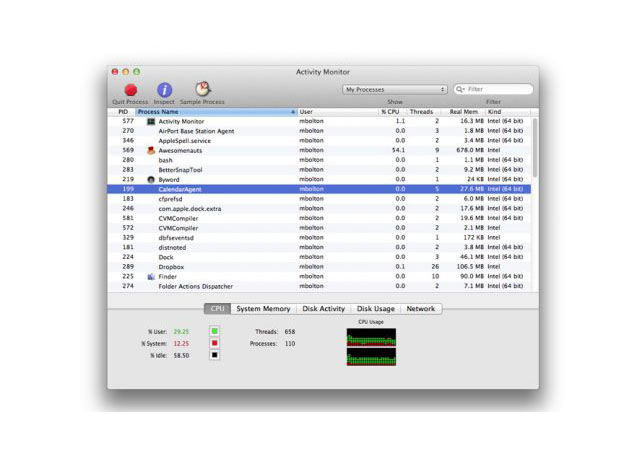Sort by the Real Mem column header
The image size is (640, 460).
click(464, 111)
